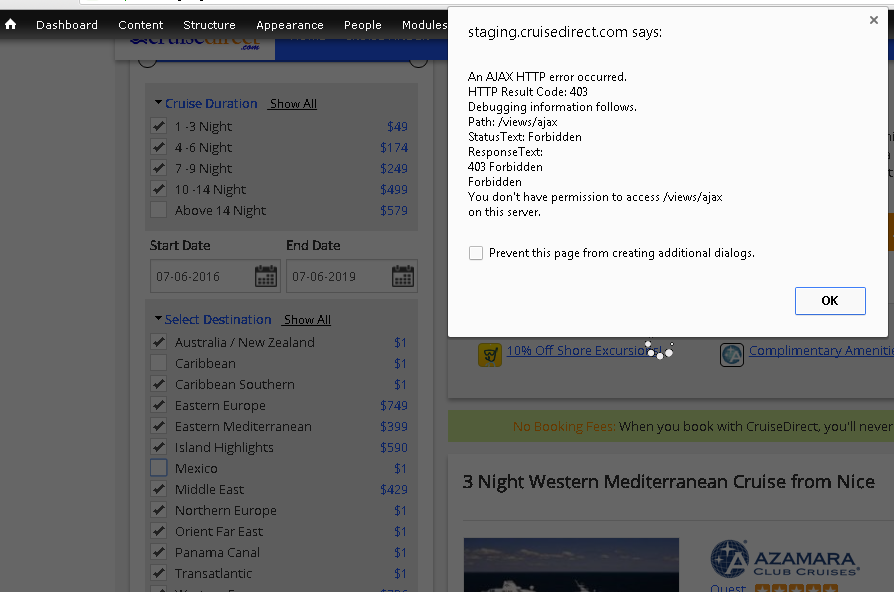The image size is (894, 592).
Task: Click the Azamara Club Cruises logo
Action: (785, 559)
